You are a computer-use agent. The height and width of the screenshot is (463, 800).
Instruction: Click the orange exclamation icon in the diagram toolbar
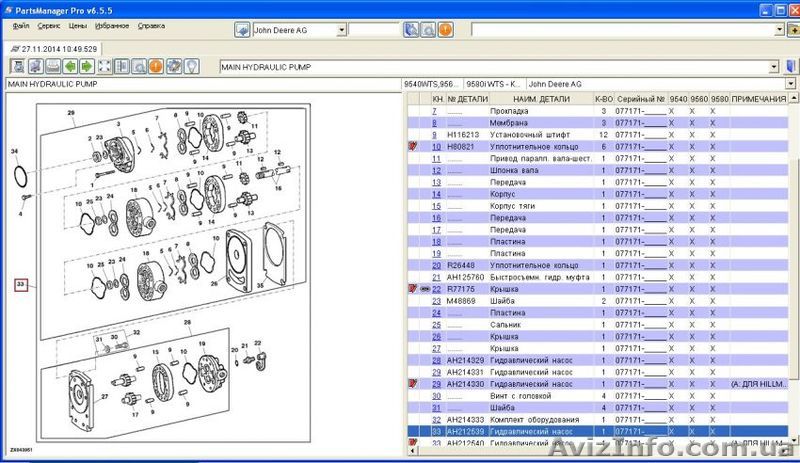[155, 67]
